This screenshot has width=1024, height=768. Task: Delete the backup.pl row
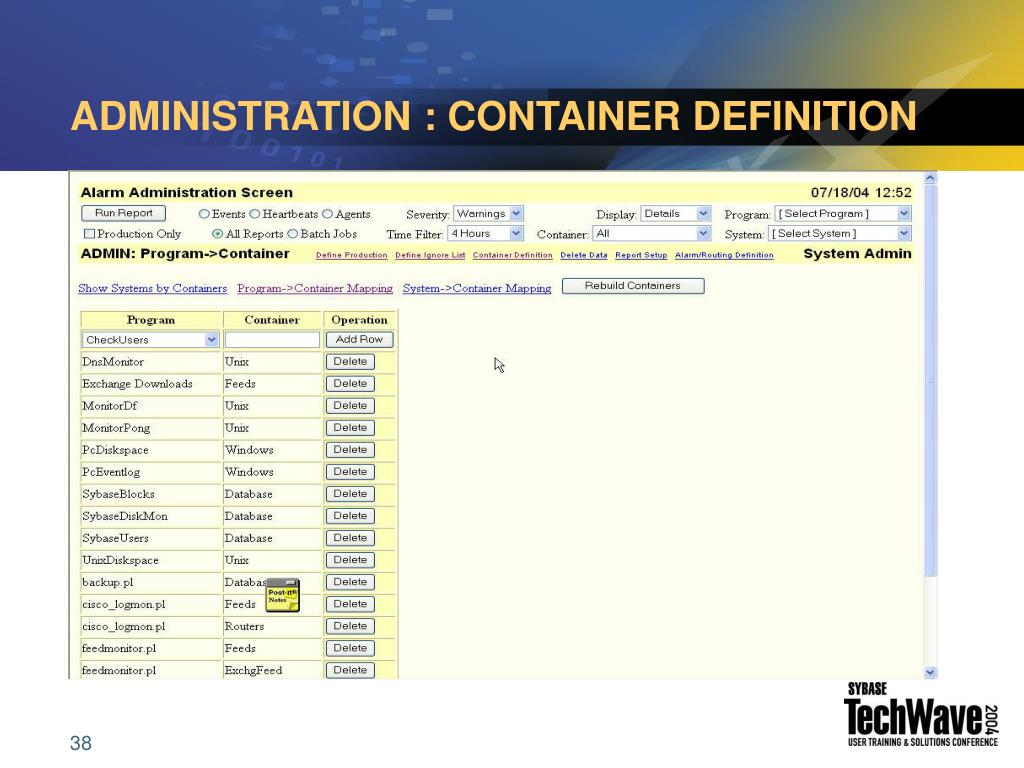coord(350,582)
